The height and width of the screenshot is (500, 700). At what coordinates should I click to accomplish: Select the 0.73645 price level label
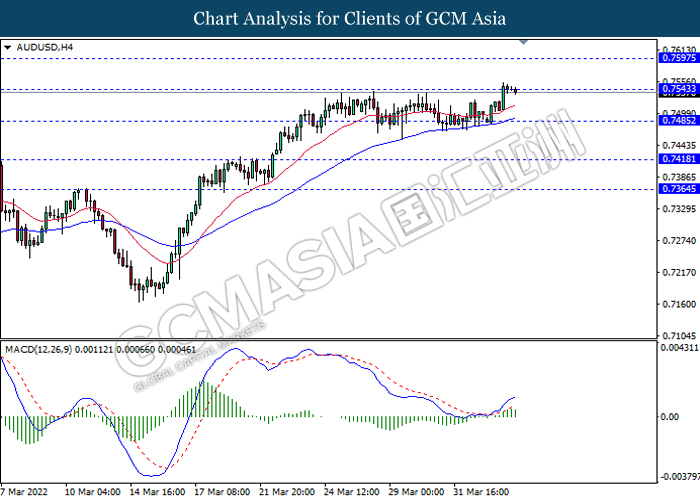point(679,189)
